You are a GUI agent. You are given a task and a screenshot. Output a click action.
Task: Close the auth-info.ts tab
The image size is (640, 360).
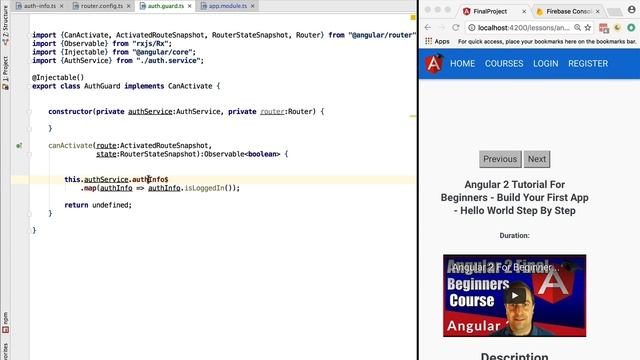(x=61, y=6)
